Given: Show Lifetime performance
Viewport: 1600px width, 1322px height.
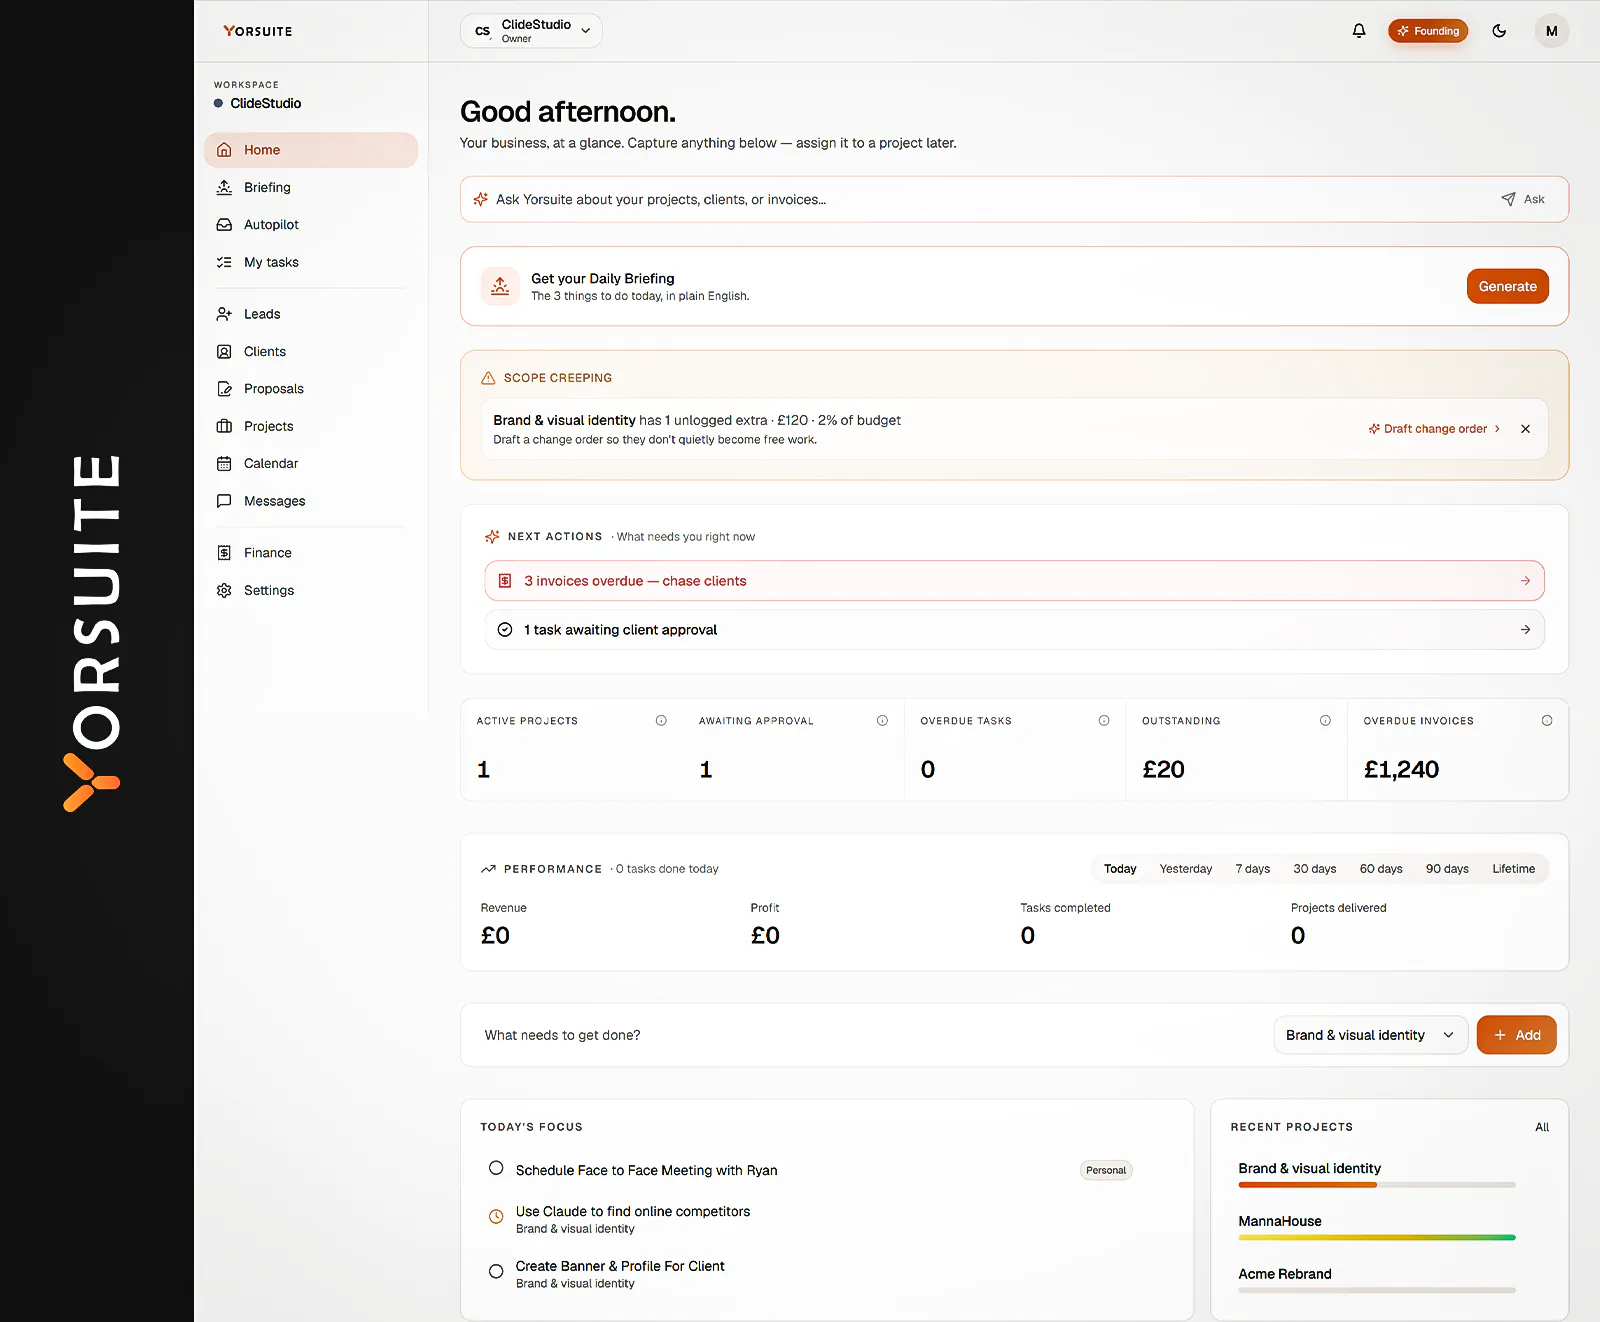Looking at the screenshot, I should 1514,869.
